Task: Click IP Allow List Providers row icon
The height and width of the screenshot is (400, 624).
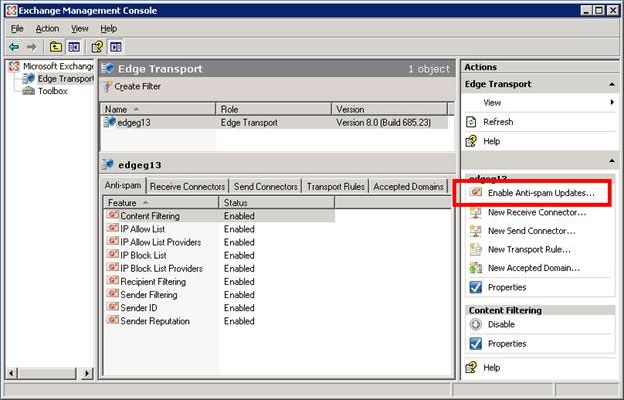Action: (x=113, y=242)
